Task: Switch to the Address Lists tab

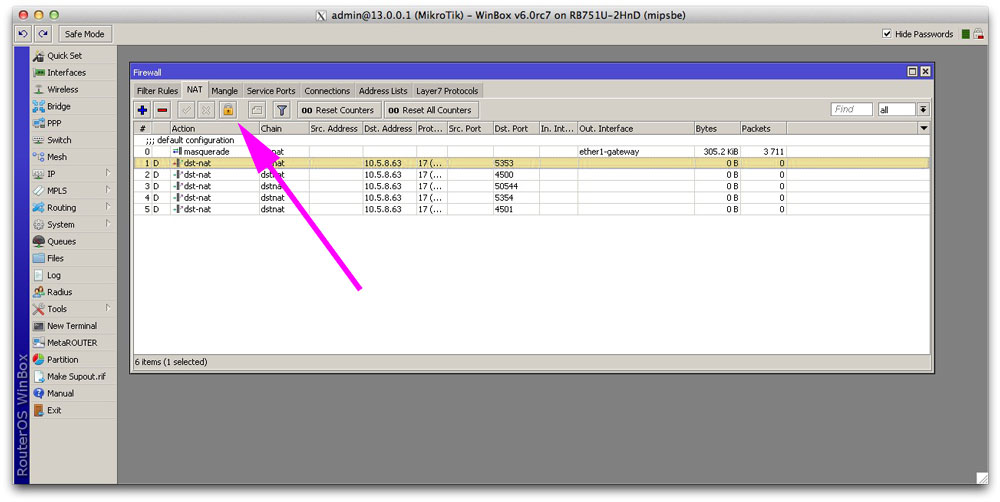Action: pyautogui.click(x=383, y=91)
